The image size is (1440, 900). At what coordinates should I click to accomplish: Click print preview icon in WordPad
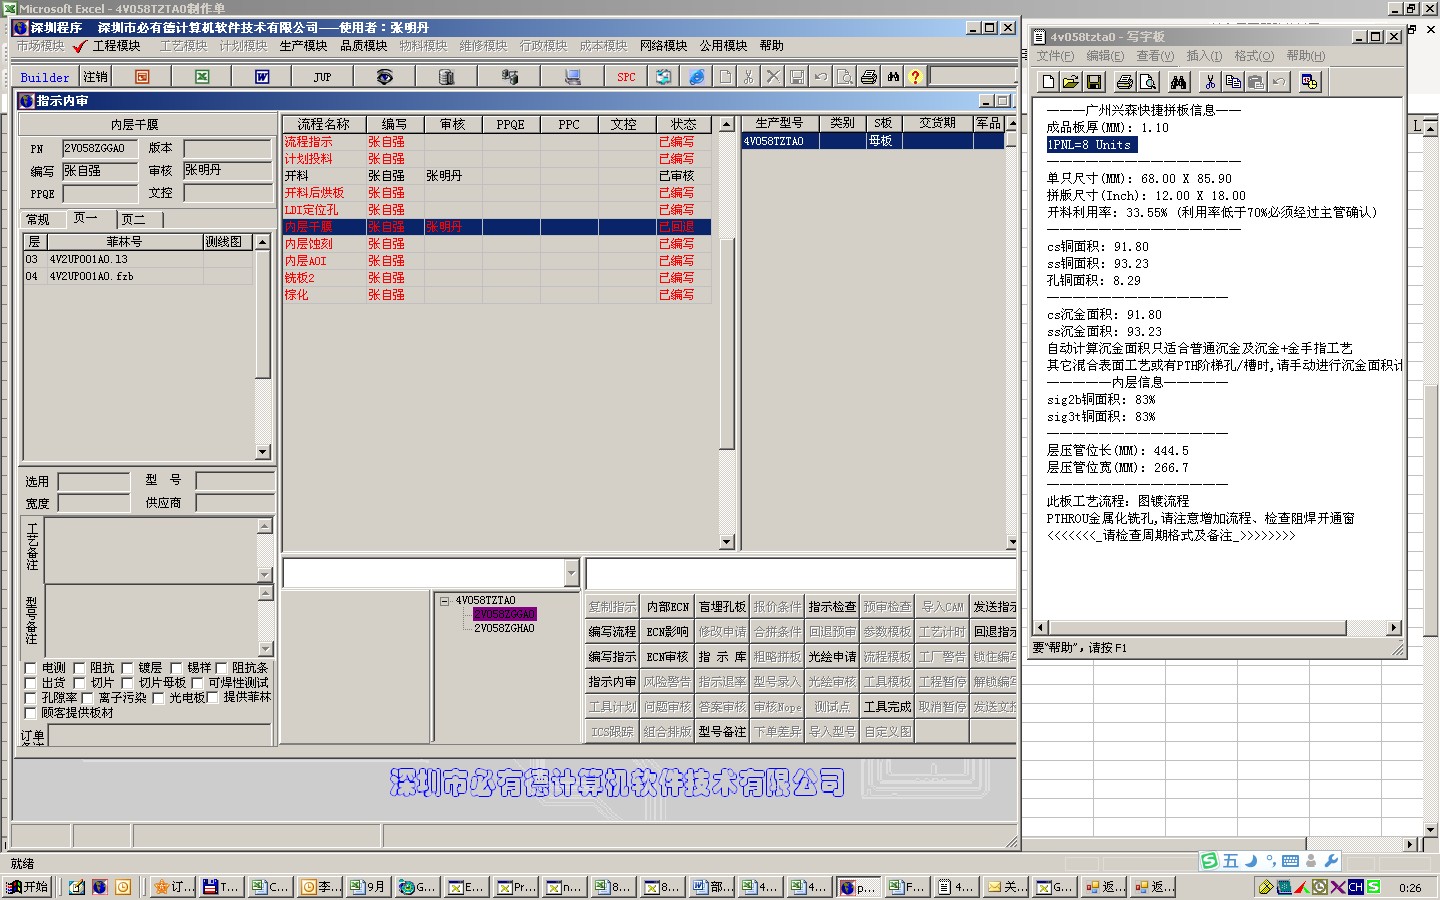pyautogui.click(x=1147, y=82)
